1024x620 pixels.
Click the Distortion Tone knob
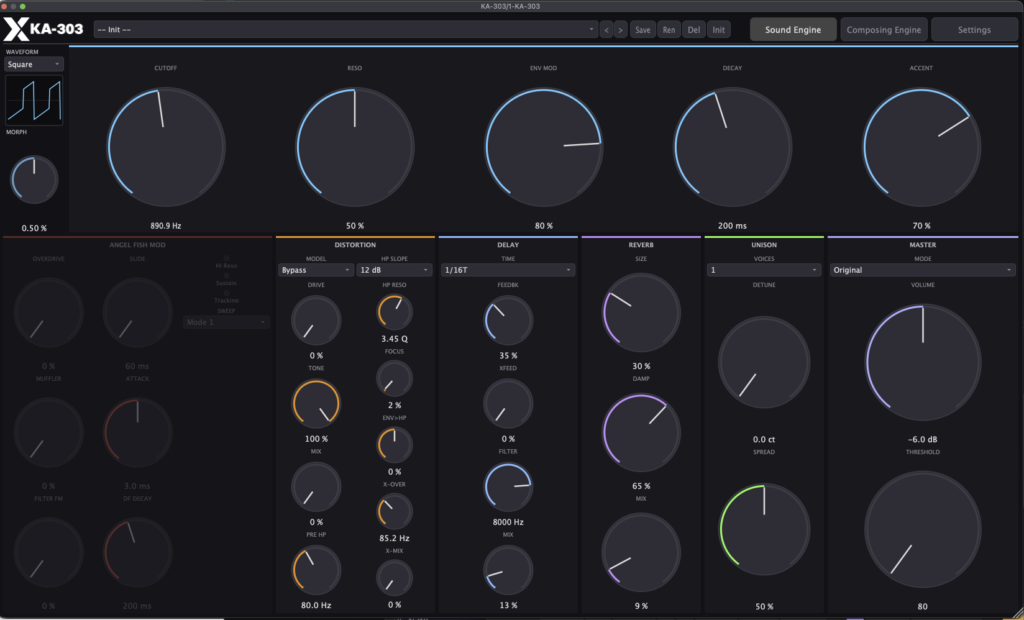pos(316,403)
